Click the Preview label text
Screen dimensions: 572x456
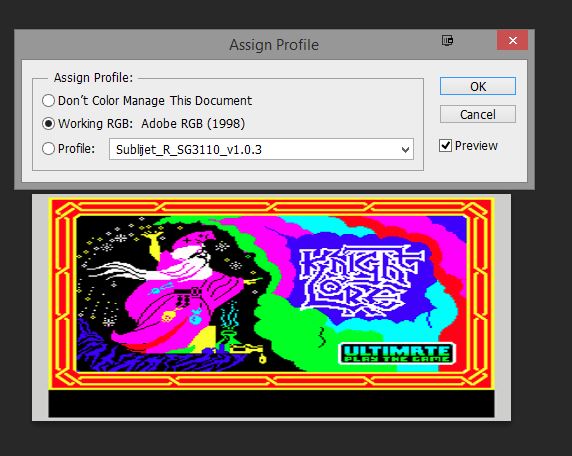coord(476,146)
